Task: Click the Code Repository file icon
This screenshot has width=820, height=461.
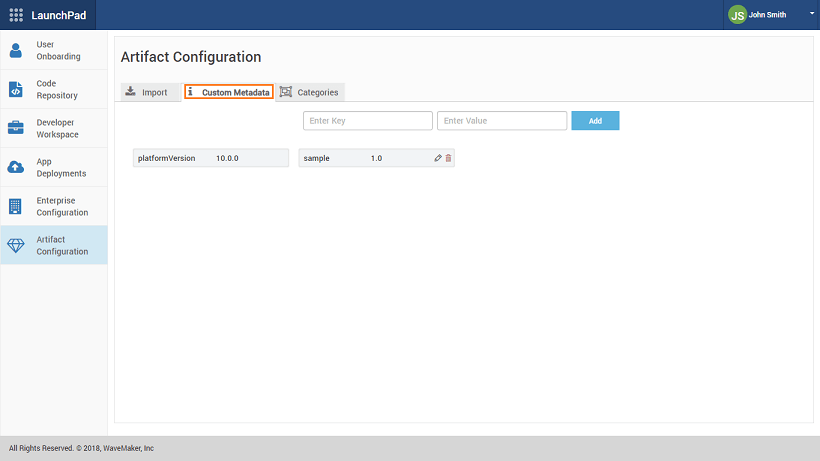Action: pos(16,89)
